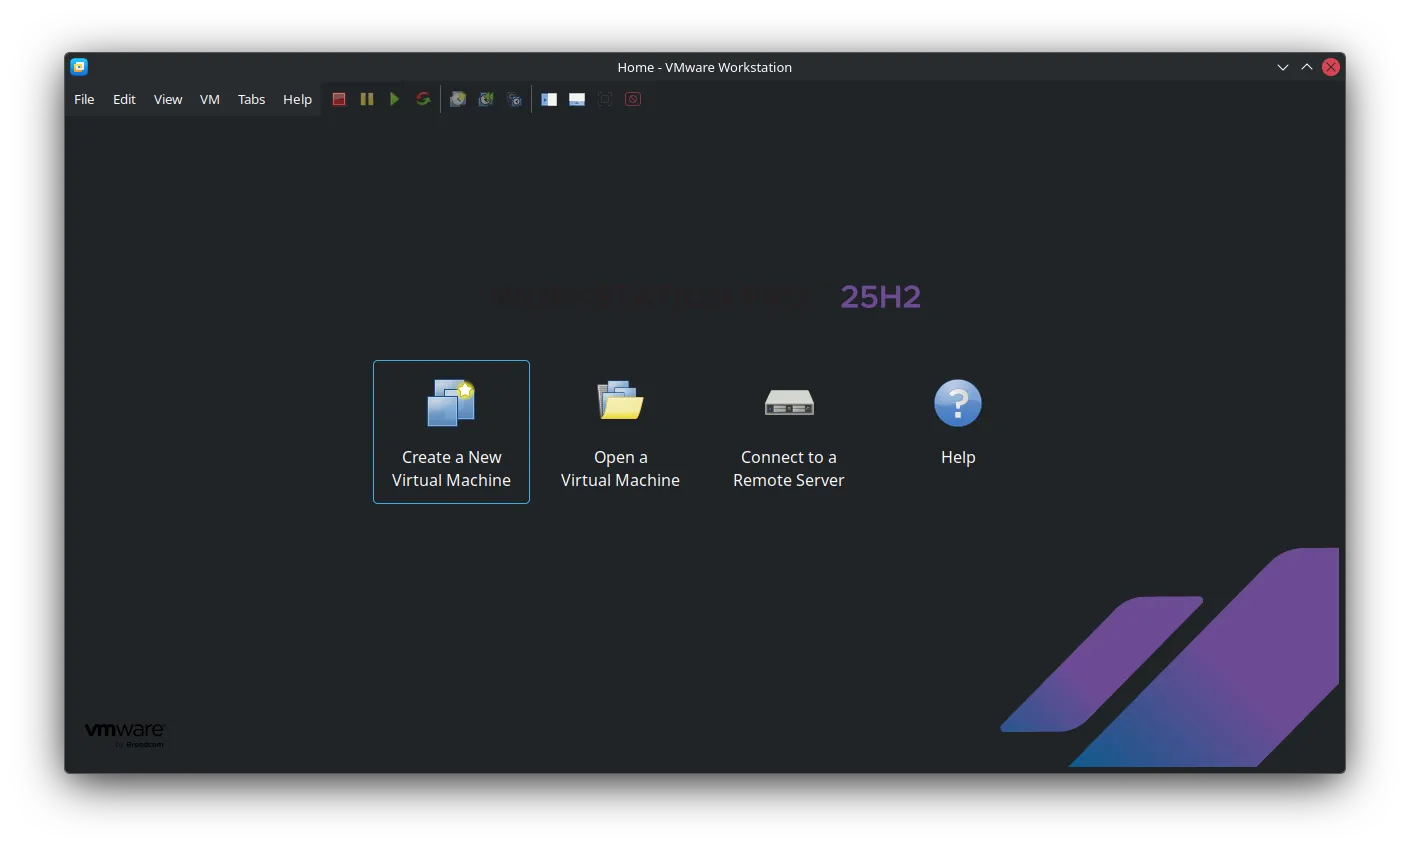Click the Revert Snapshot toolbar icon
Image resolution: width=1410 pixels, height=850 pixels.
pyautogui.click(x=485, y=98)
